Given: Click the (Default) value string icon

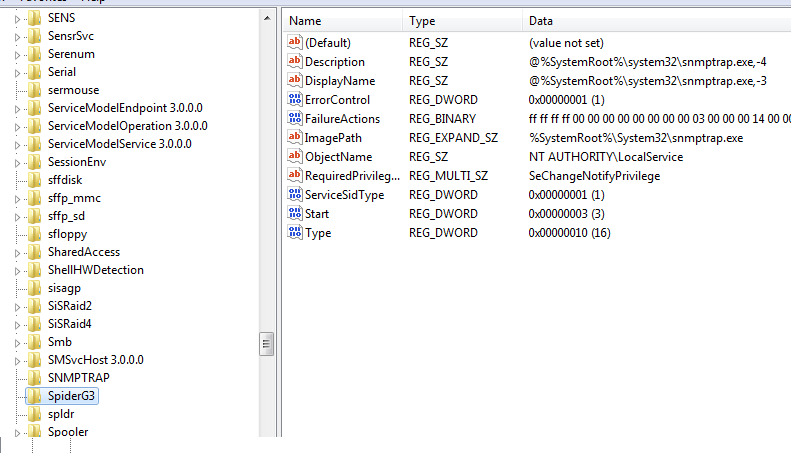Looking at the screenshot, I should click(x=294, y=42).
